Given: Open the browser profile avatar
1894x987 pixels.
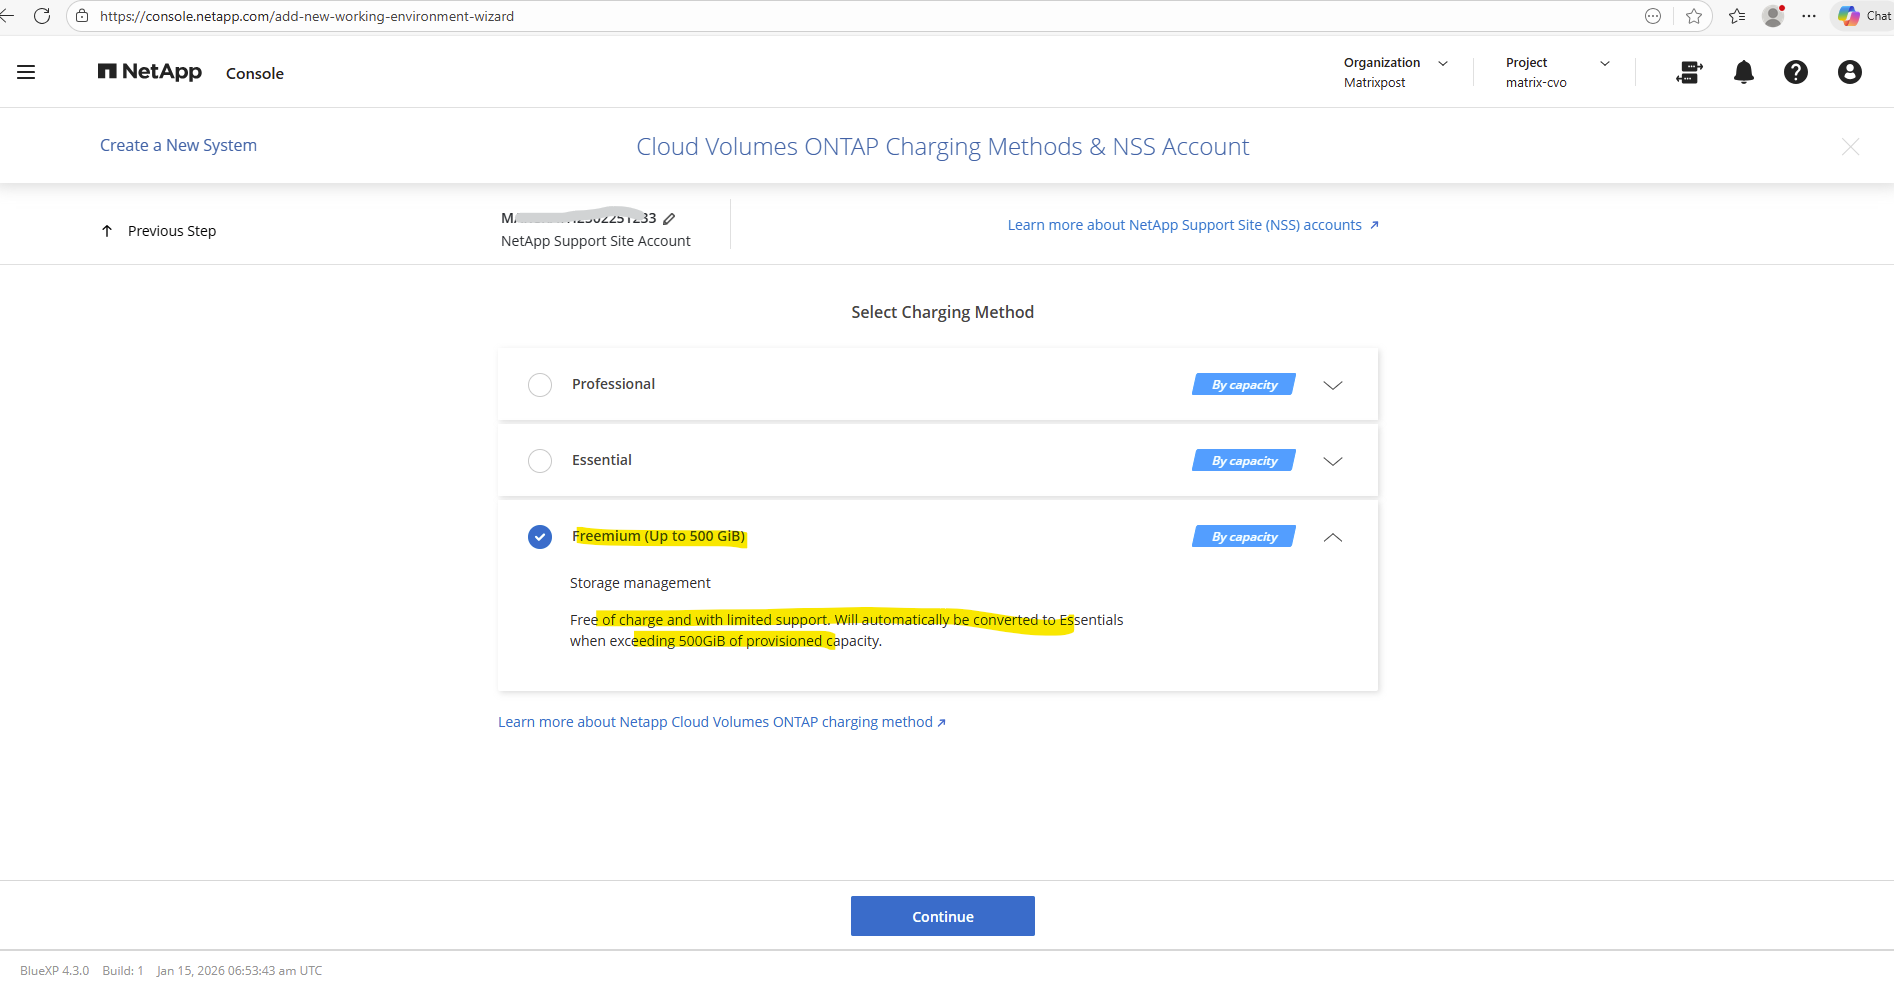Looking at the screenshot, I should (x=1774, y=16).
